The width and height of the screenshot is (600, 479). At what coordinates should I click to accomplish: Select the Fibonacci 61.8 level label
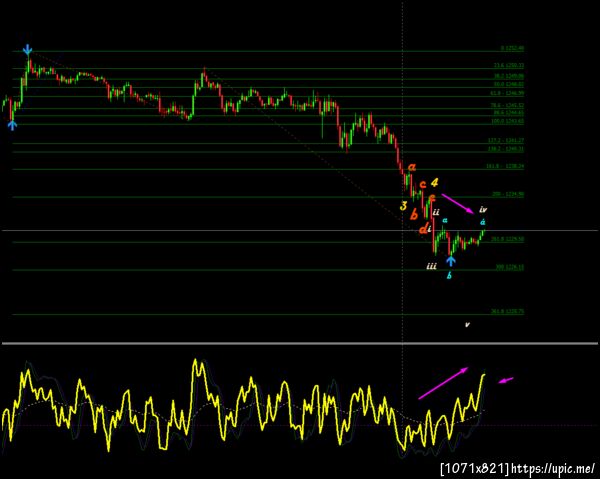pyautogui.click(x=508, y=93)
